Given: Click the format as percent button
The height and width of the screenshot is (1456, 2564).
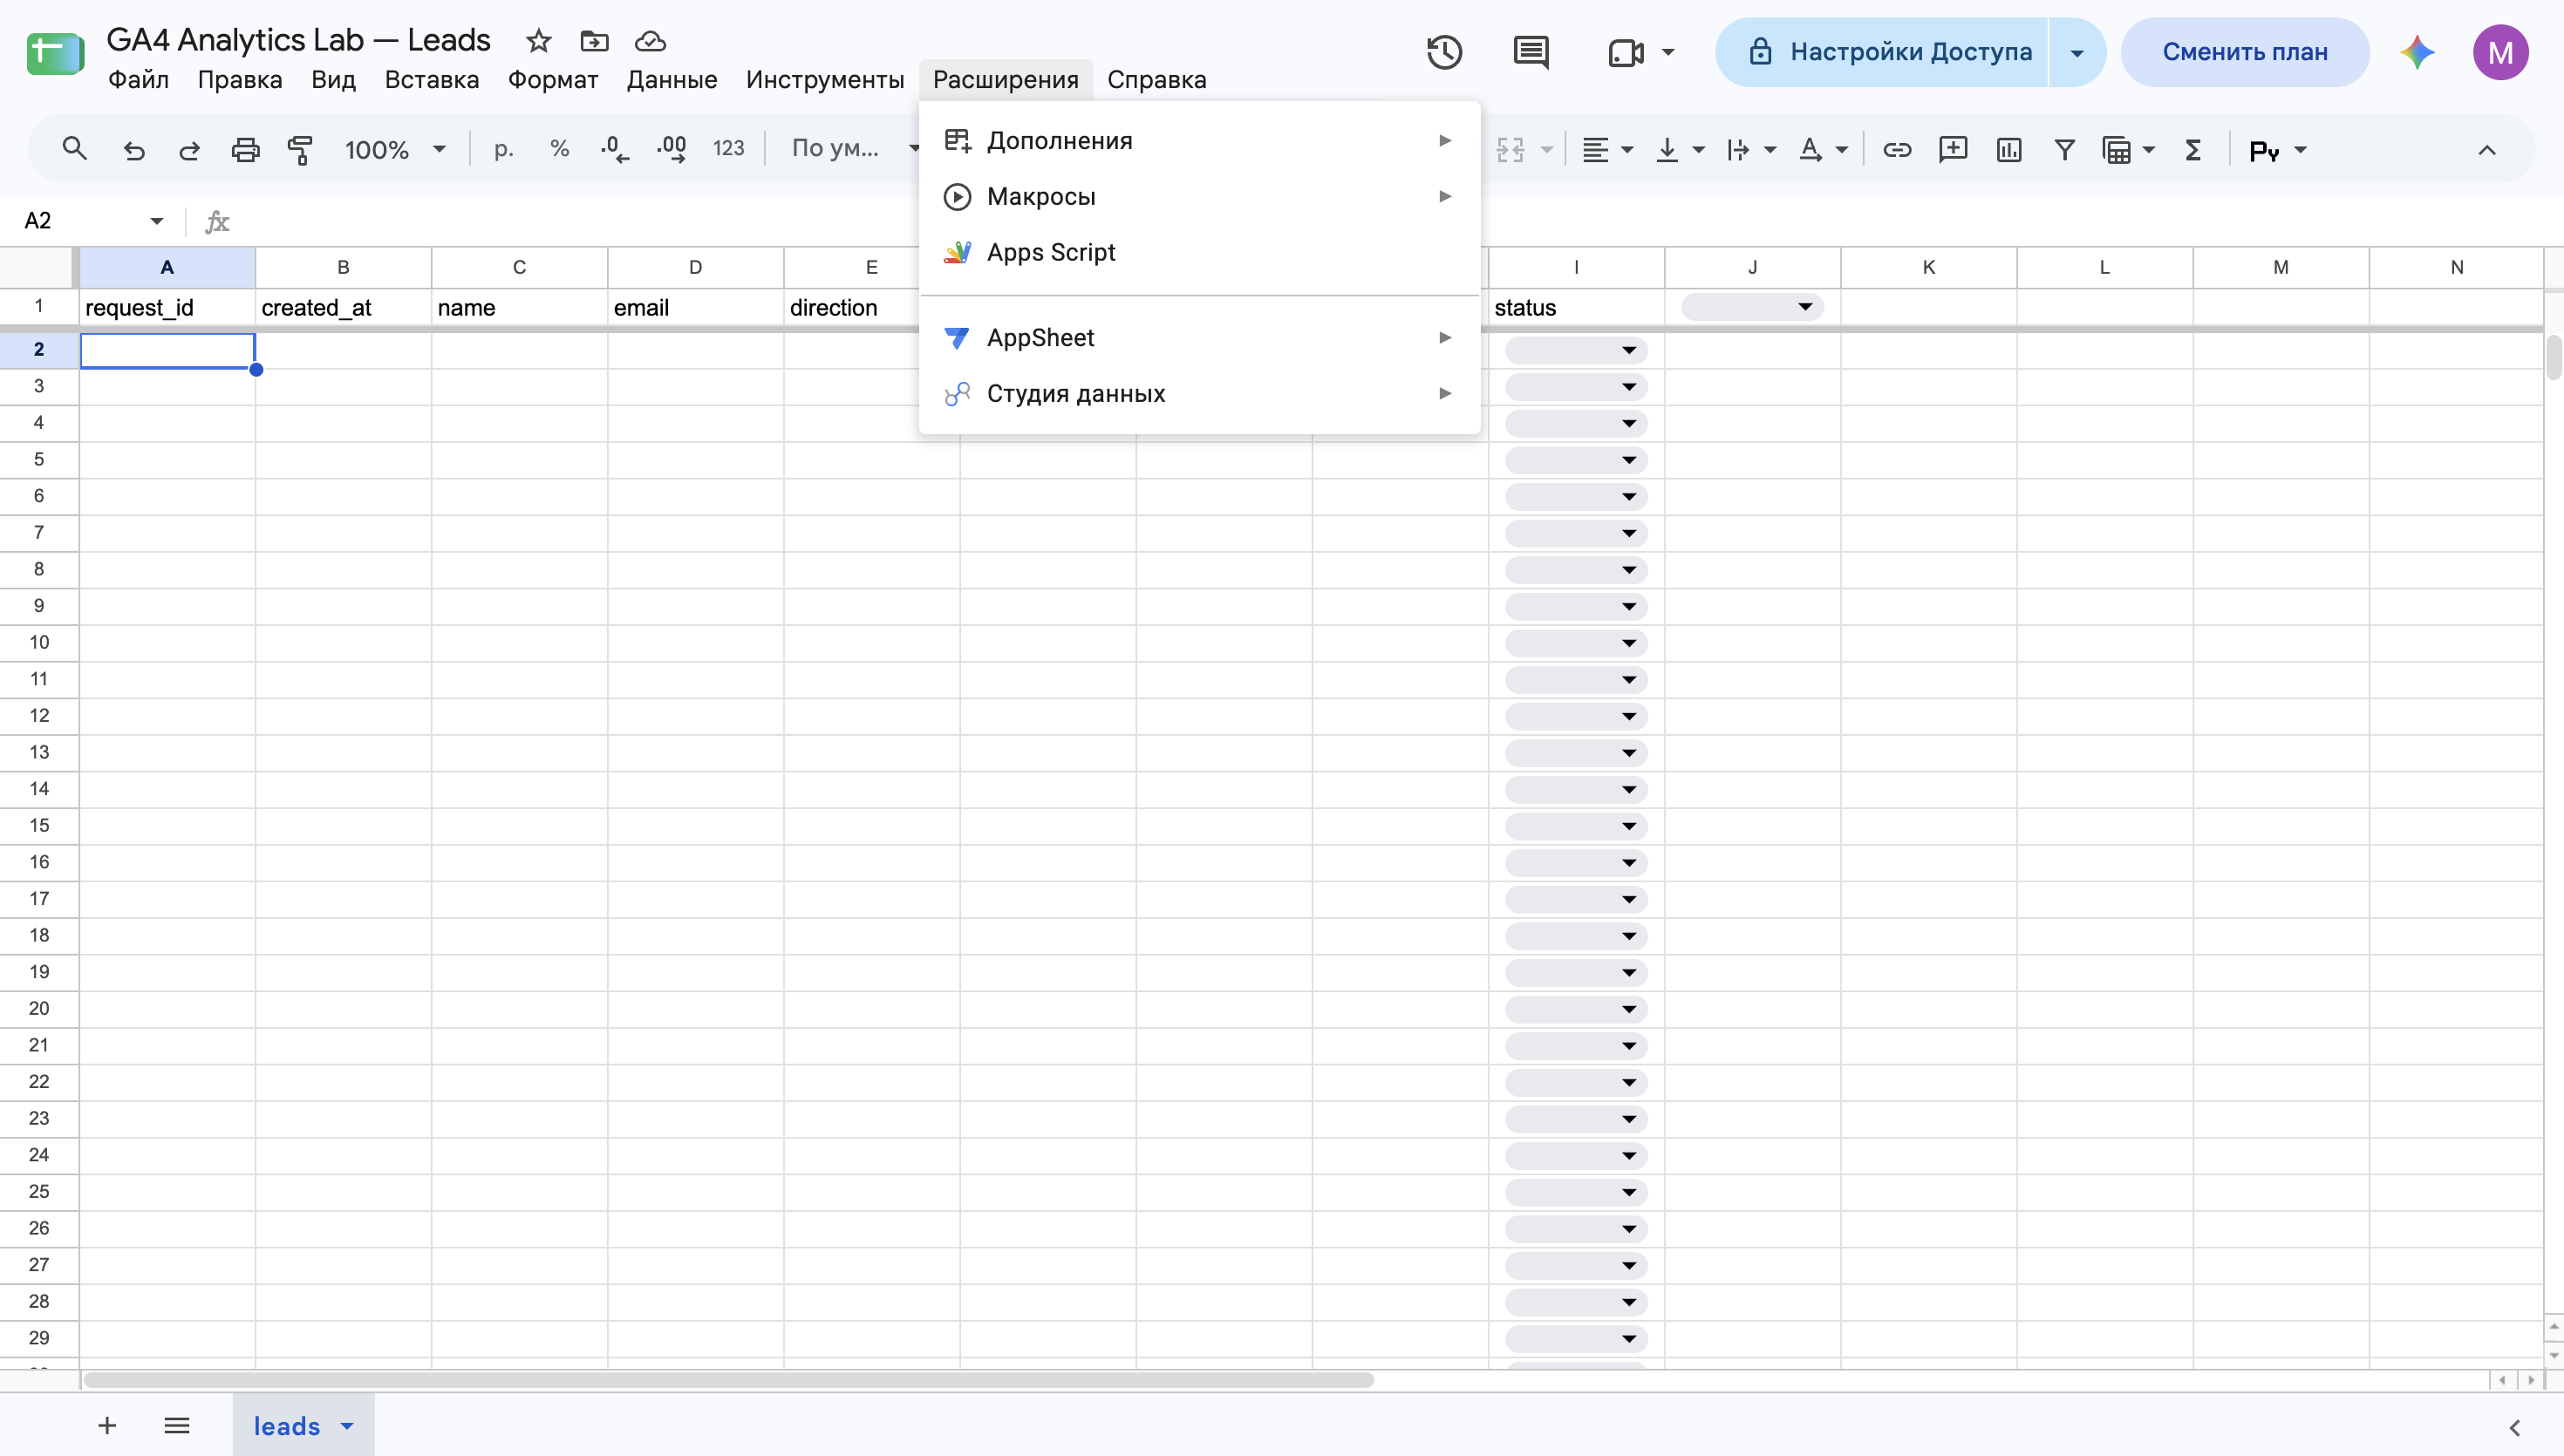Looking at the screenshot, I should tap(560, 150).
